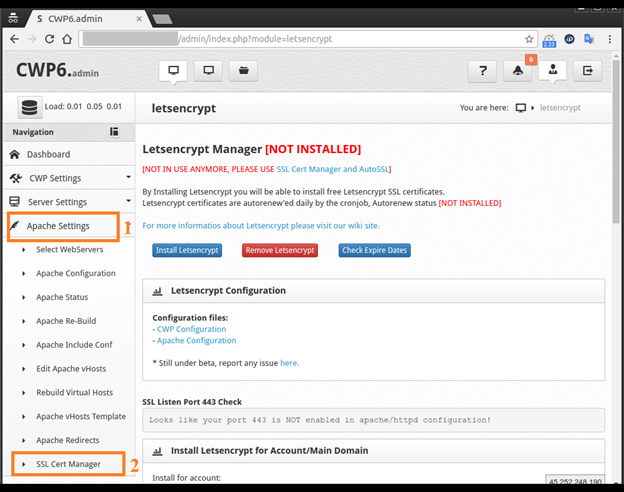Open Apache vHosts Template item

pos(81,417)
